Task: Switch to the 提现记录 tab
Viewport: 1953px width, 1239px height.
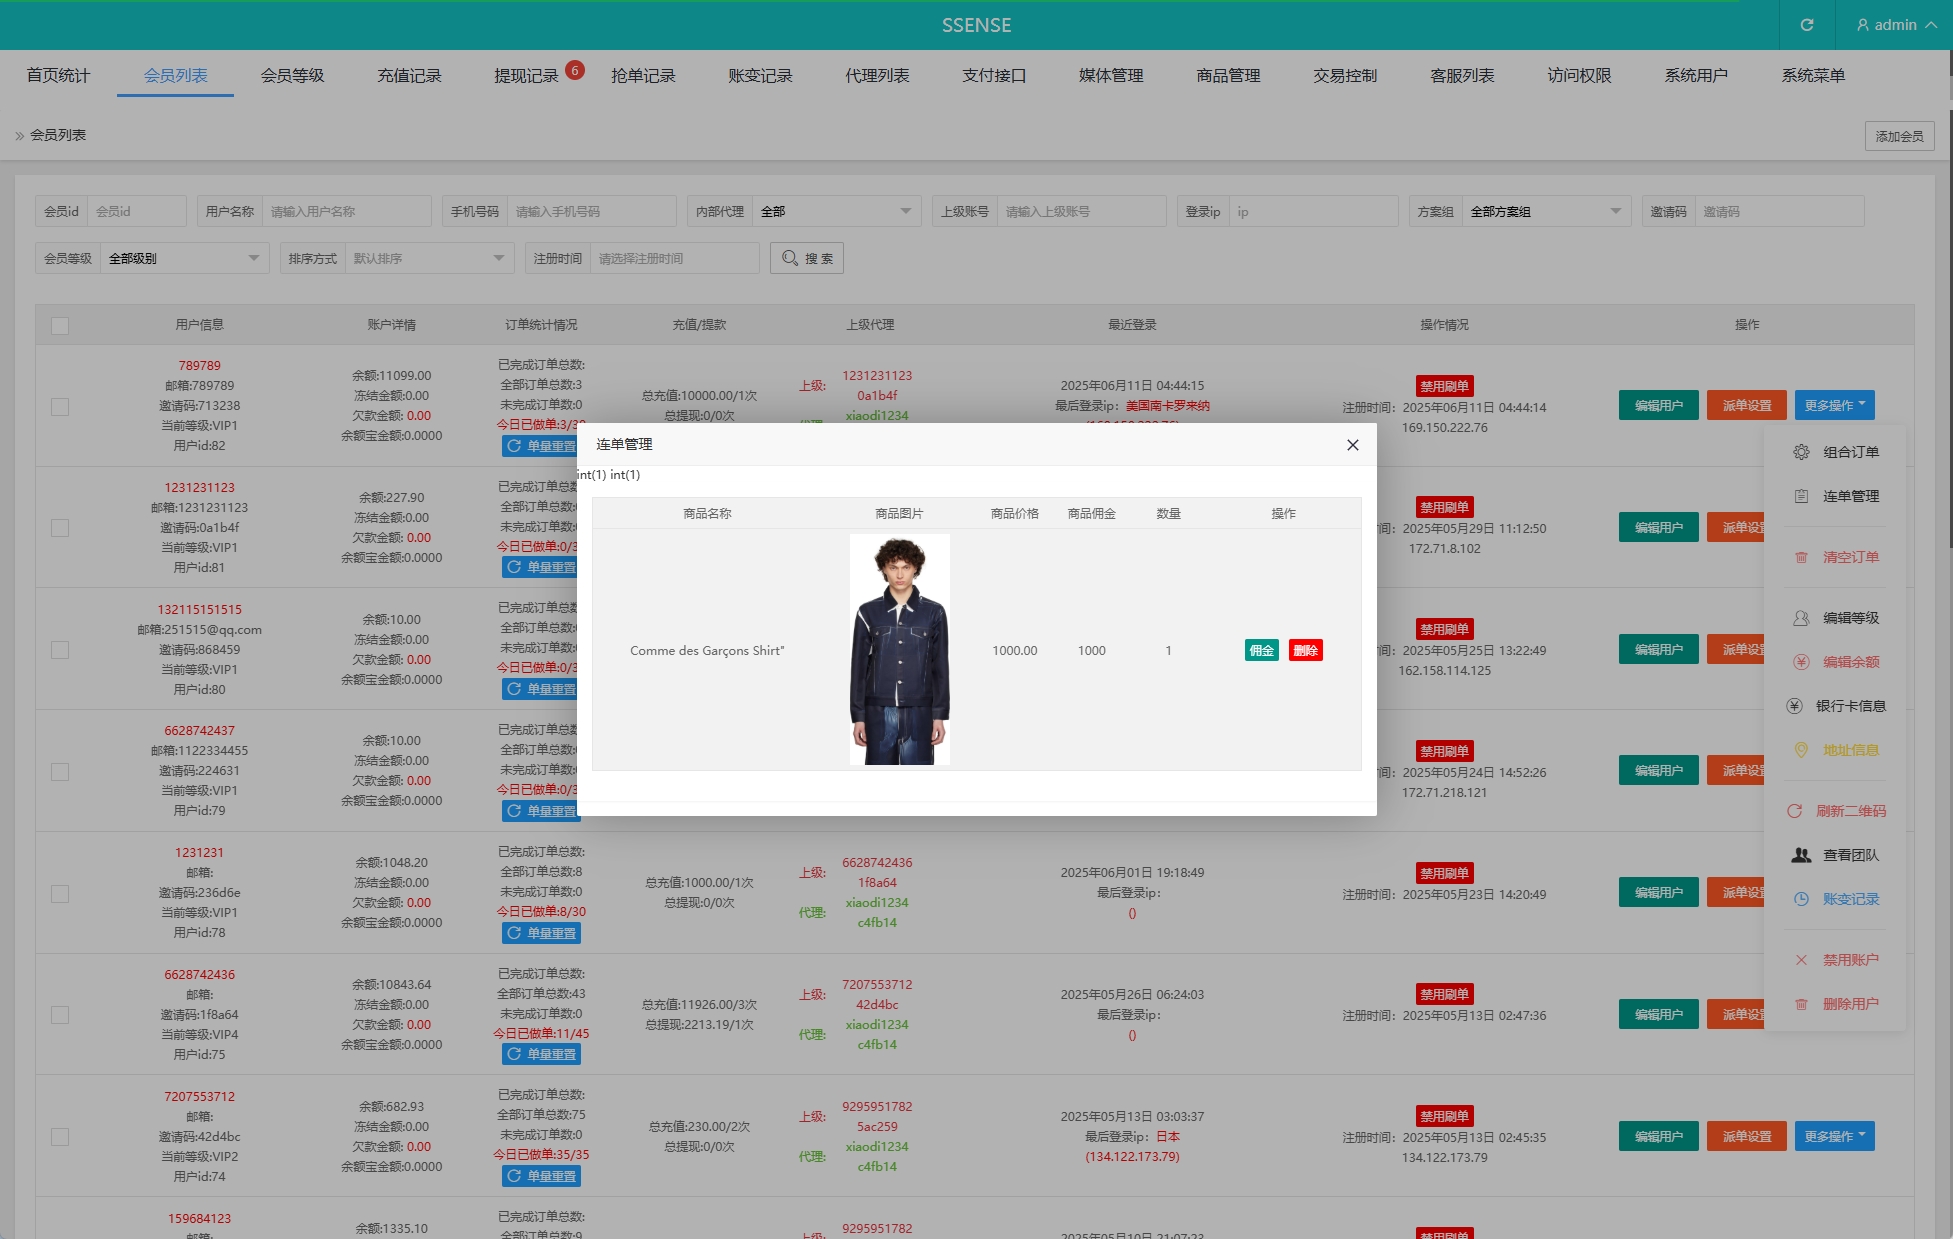Action: coord(526,76)
